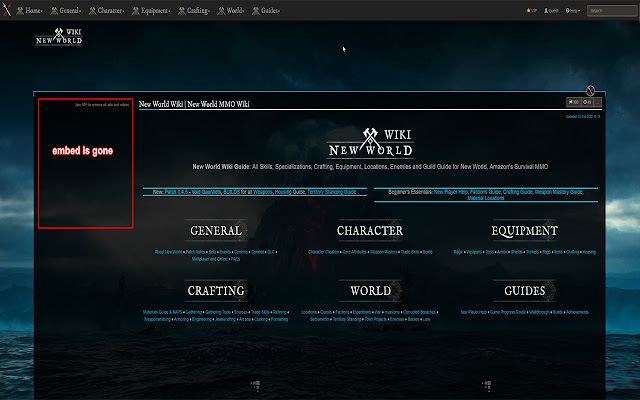The image size is (640, 400).
Task: Open the Multiplayer and Online link
Action: (x=210, y=259)
